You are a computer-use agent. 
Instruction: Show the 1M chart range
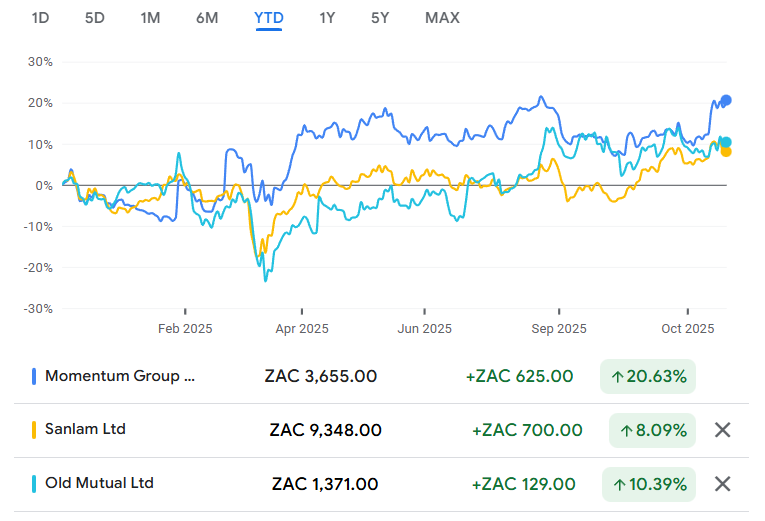(150, 18)
